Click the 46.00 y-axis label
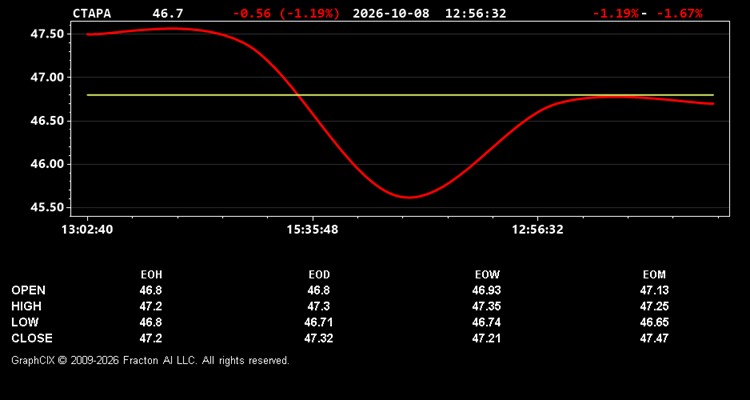 (x=47, y=164)
